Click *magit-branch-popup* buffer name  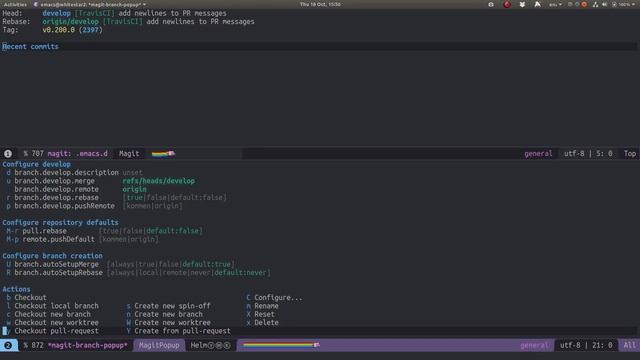(x=87, y=345)
